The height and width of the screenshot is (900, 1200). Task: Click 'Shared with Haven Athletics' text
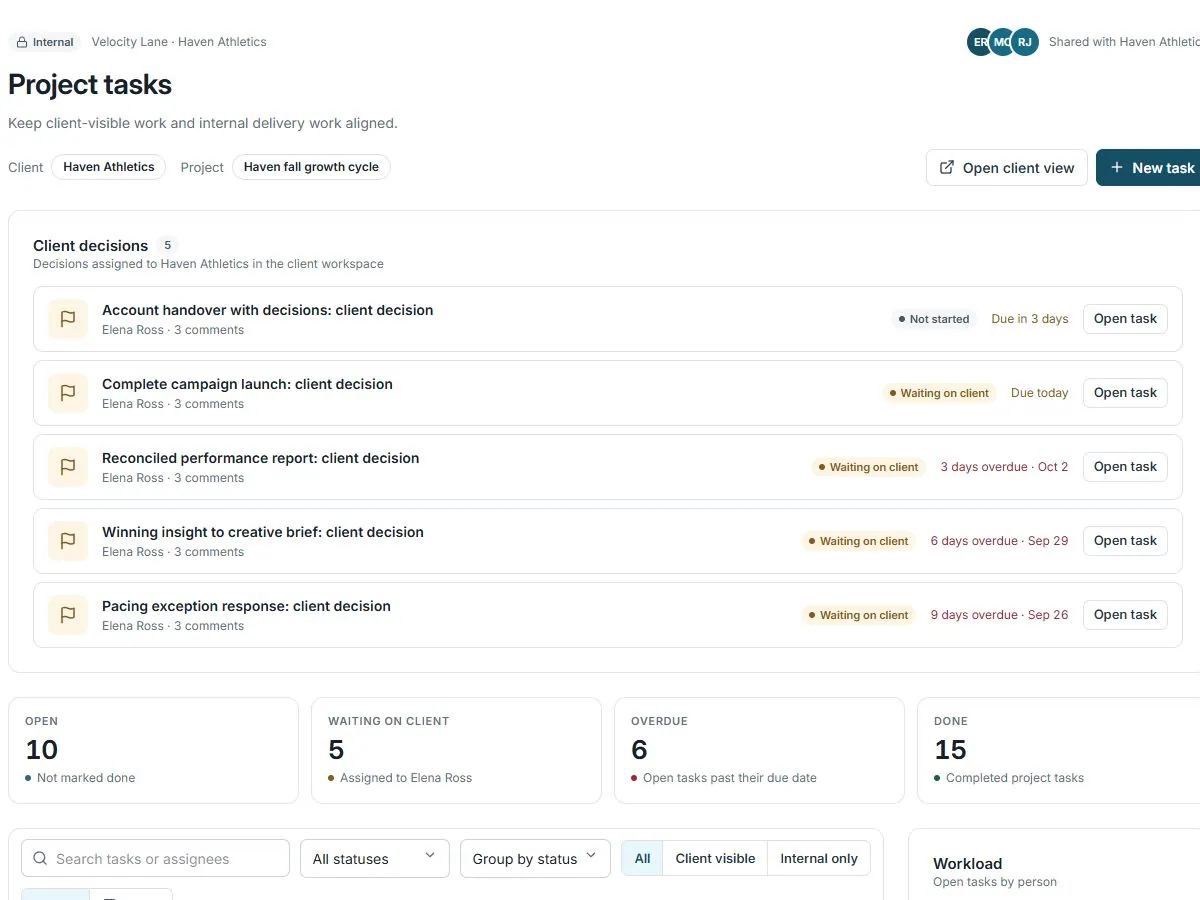[1124, 42]
